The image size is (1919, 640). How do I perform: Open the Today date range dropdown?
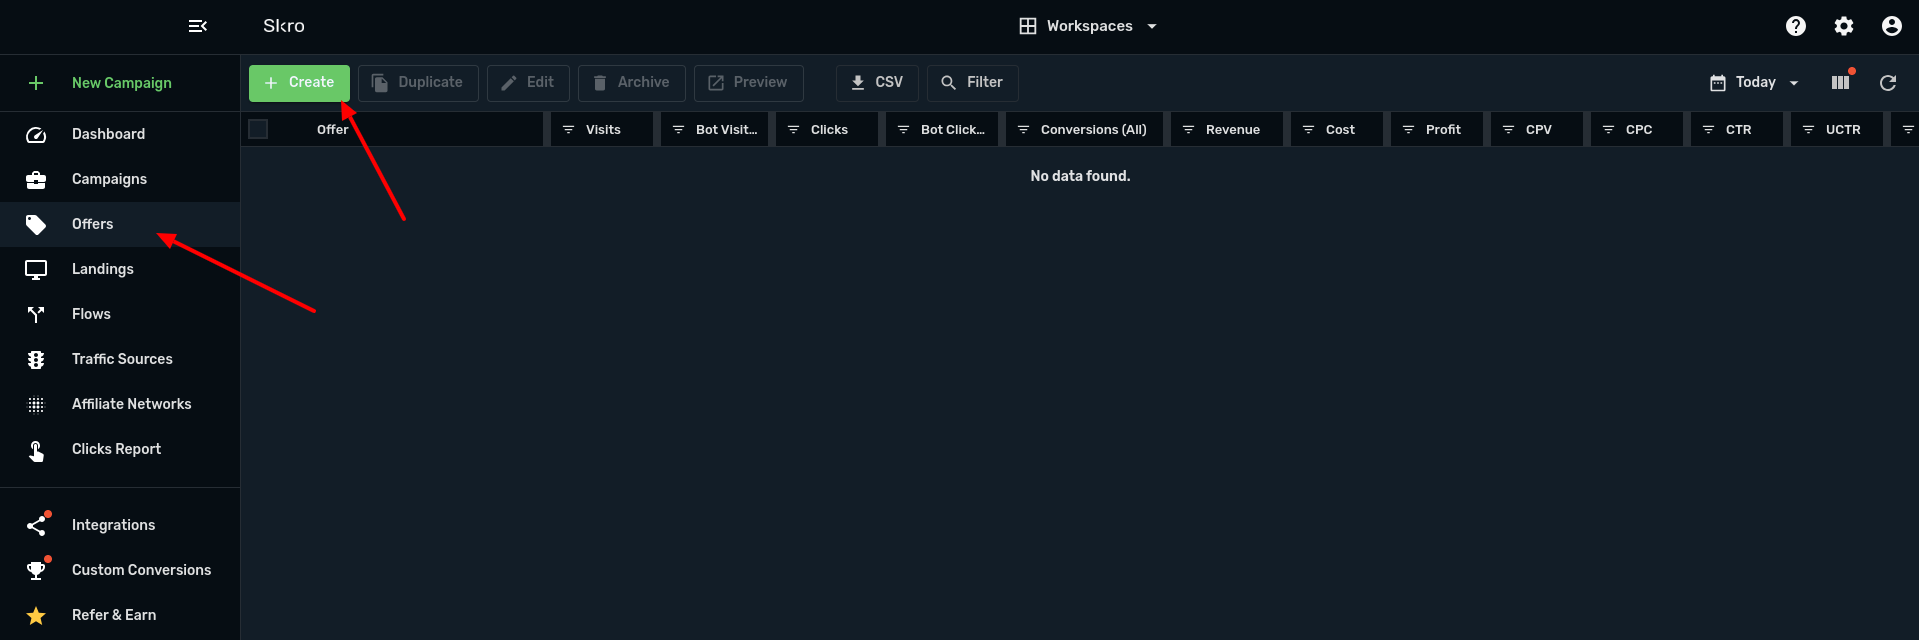[1755, 83]
